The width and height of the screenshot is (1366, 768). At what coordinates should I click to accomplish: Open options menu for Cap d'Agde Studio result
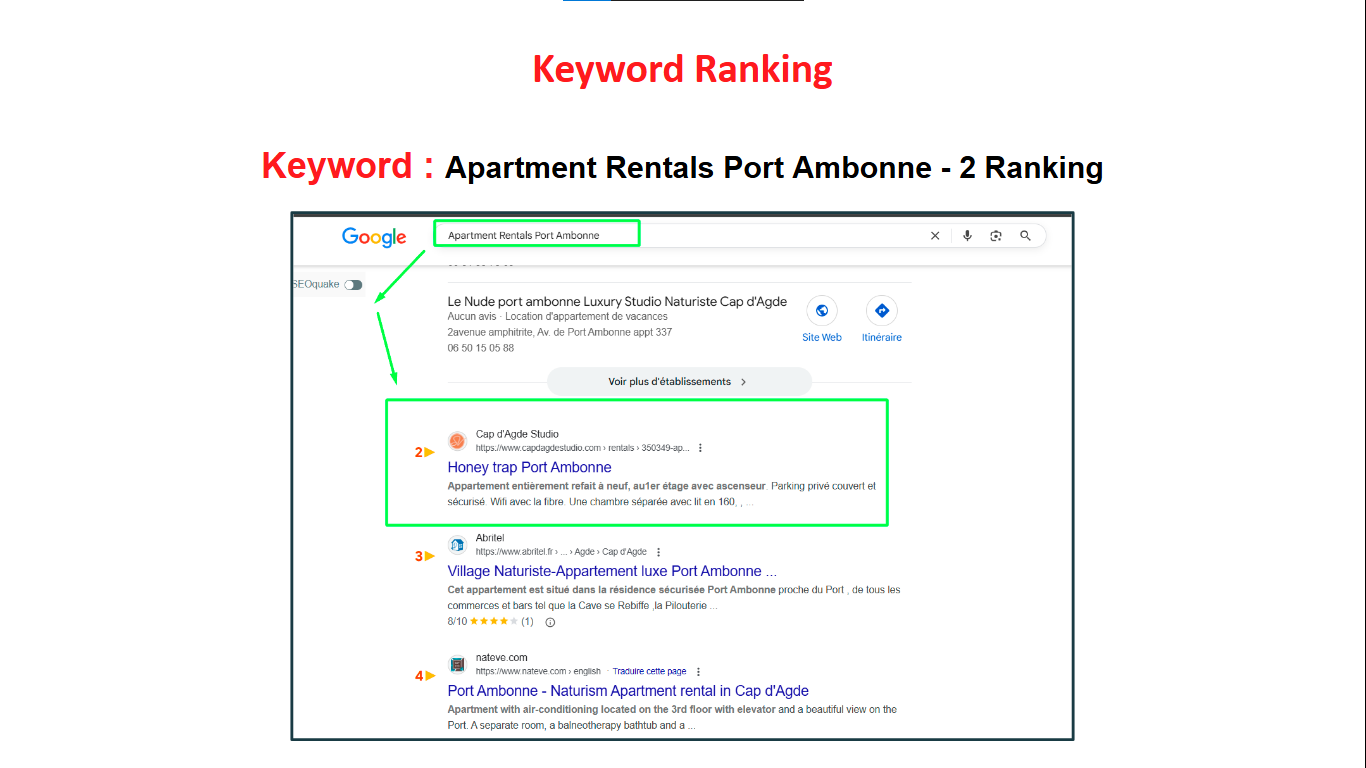[x=700, y=448]
